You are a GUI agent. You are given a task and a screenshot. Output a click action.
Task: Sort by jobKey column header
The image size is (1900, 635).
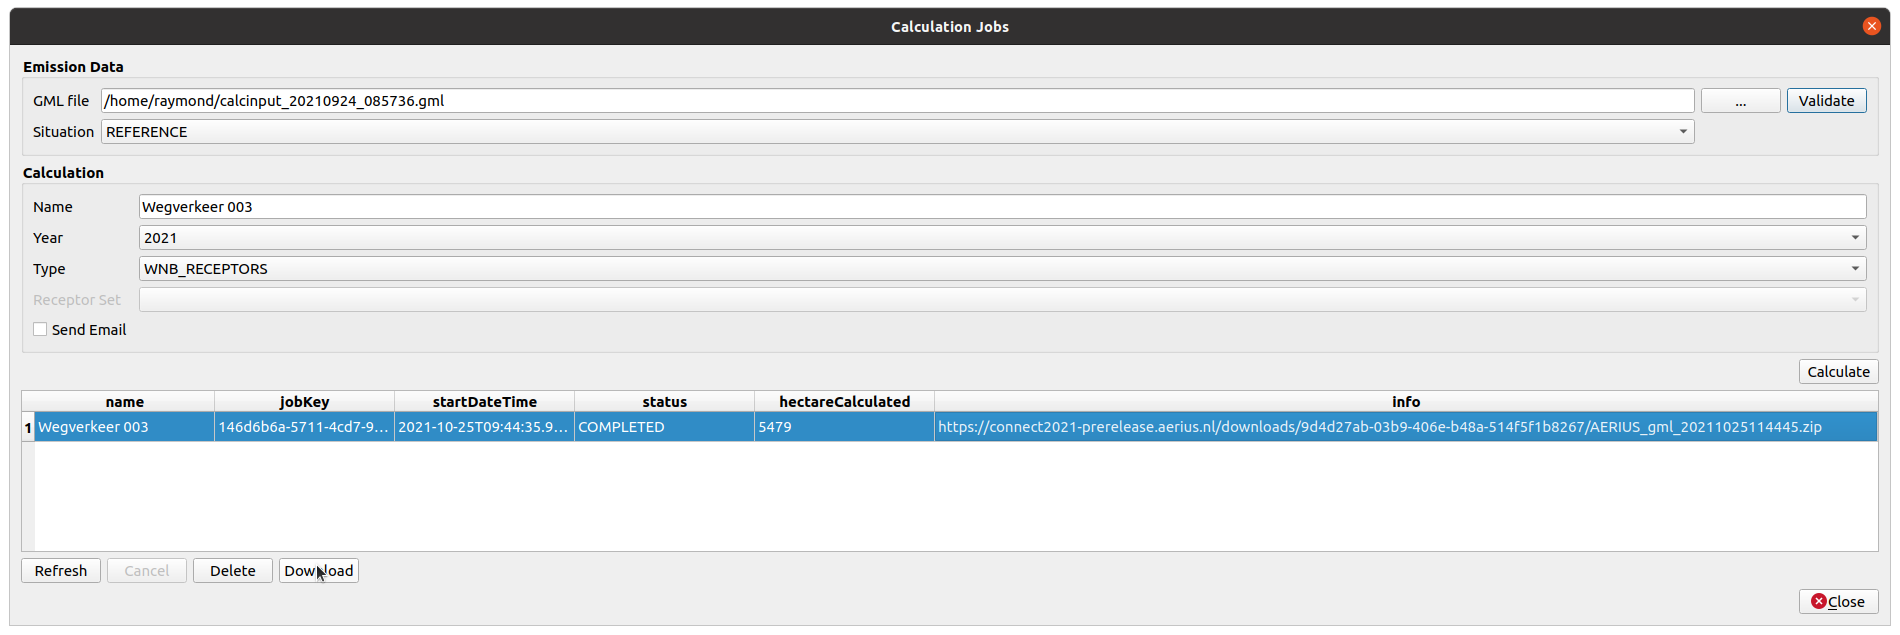click(x=304, y=402)
